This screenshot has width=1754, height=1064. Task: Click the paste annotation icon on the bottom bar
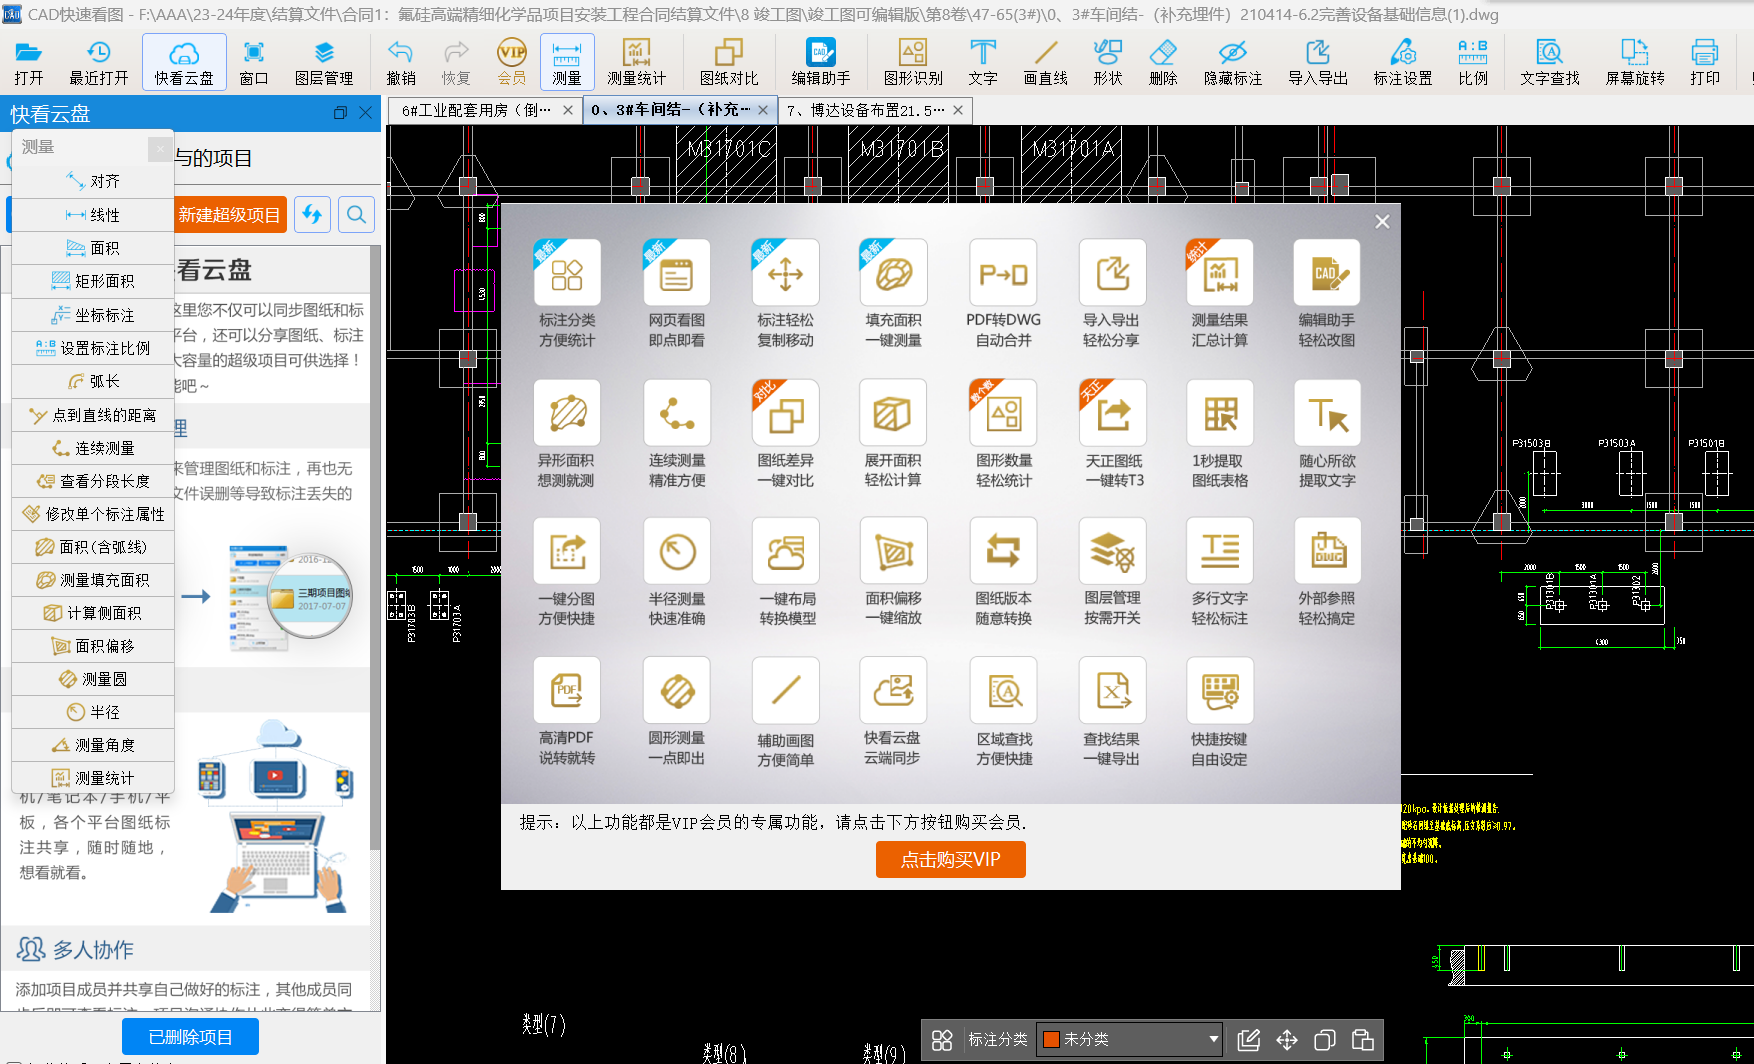coord(1362,1039)
